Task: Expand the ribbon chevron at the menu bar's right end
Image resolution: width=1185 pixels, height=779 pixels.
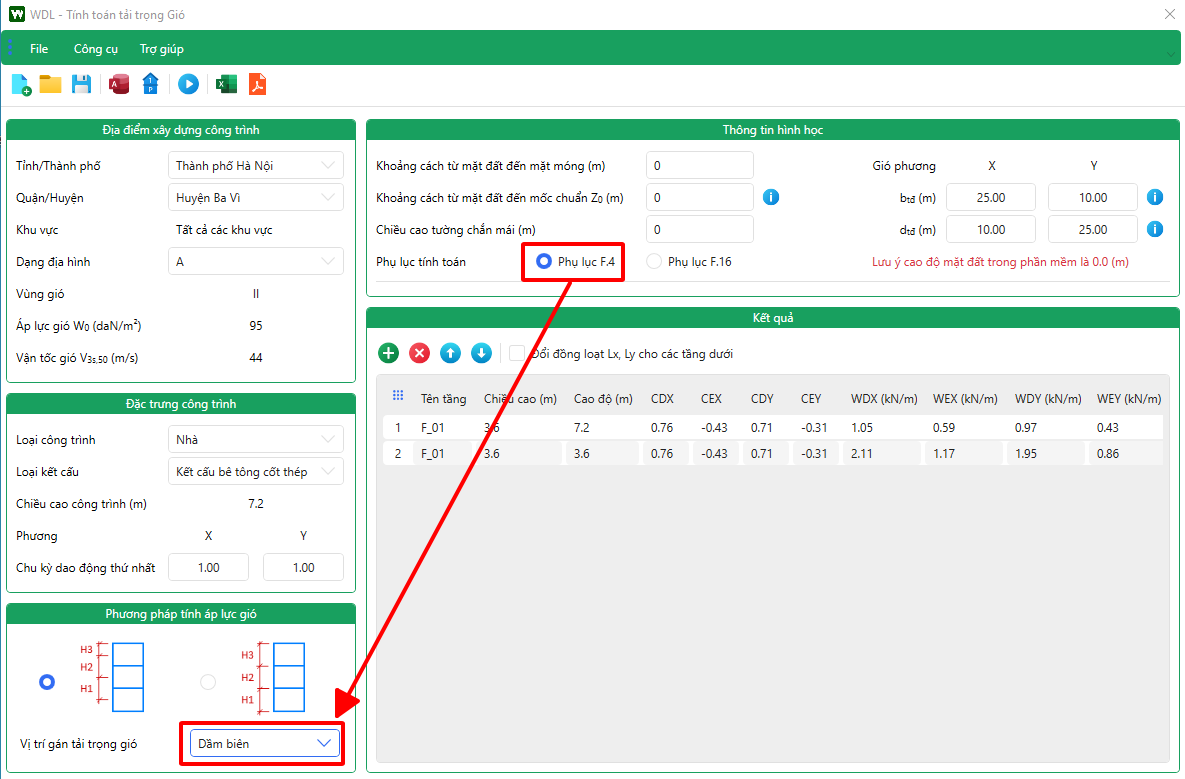Action: point(1171,54)
